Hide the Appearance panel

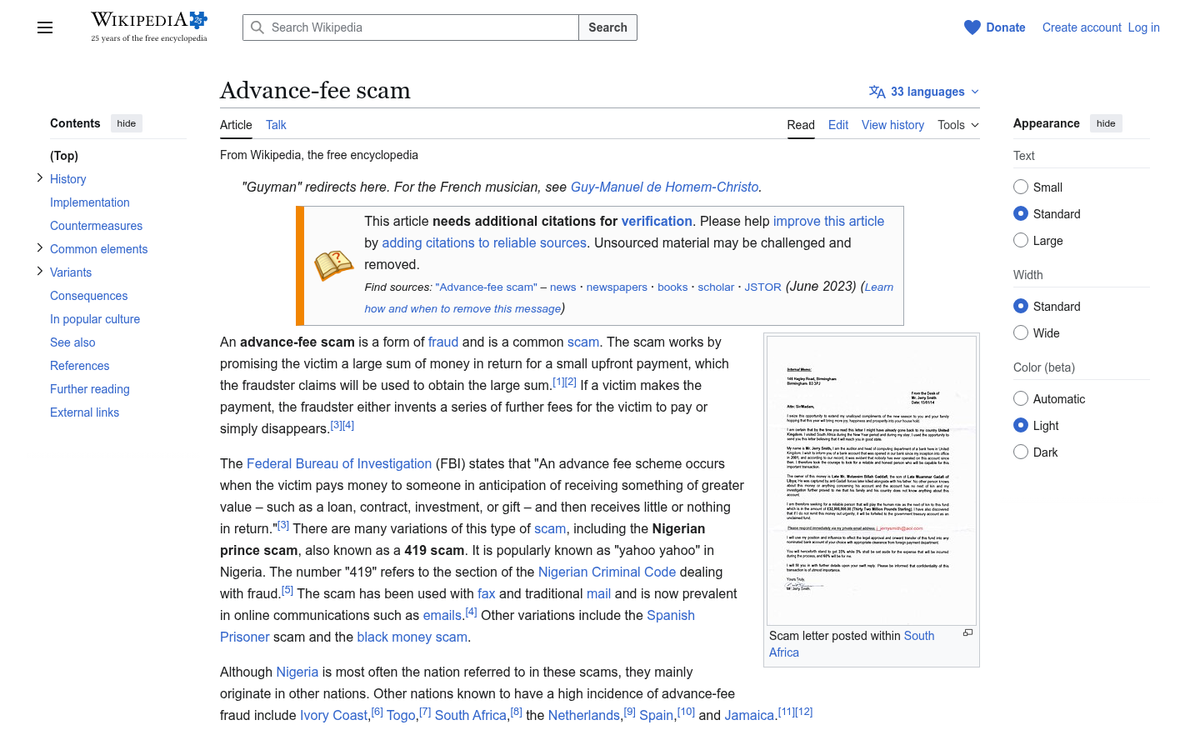(x=1105, y=124)
